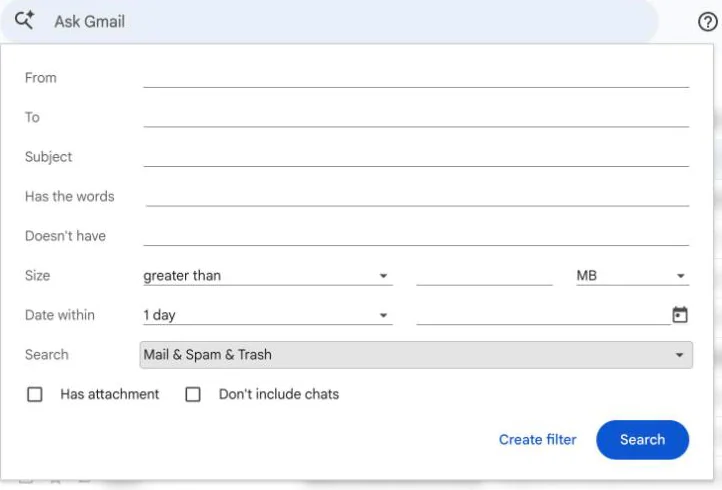
Task: Click the blue Search button
Action: [x=642, y=439]
